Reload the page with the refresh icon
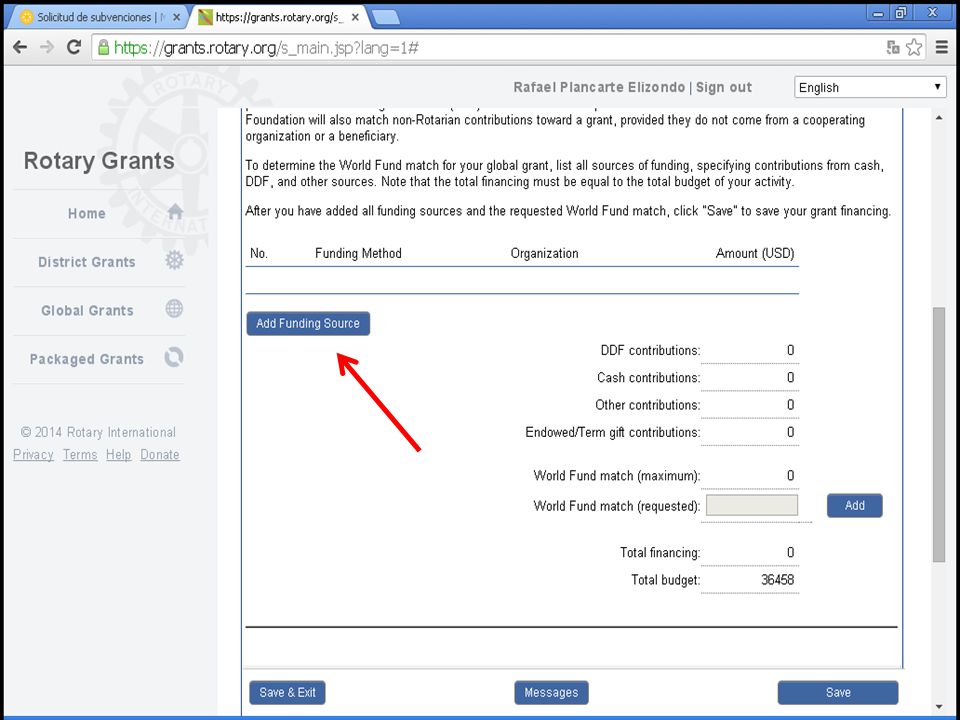Screen dimensions: 960x720 click(74, 47)
